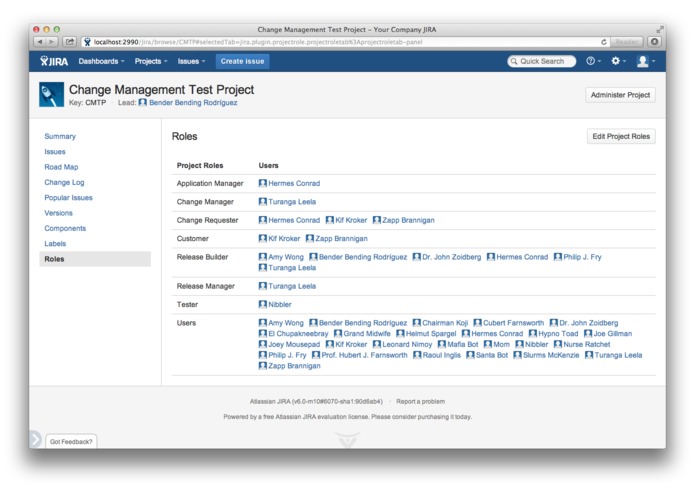The width and height of the screenshot is (695, 494).
Task: Open the Versions sidebar tab
Action: coord(58,213)
